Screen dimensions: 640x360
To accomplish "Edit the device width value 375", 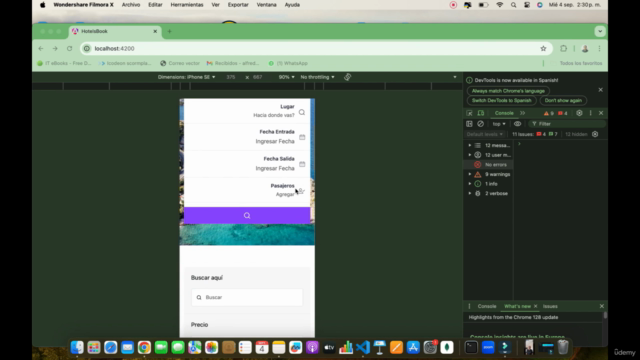I will point(231,77).
